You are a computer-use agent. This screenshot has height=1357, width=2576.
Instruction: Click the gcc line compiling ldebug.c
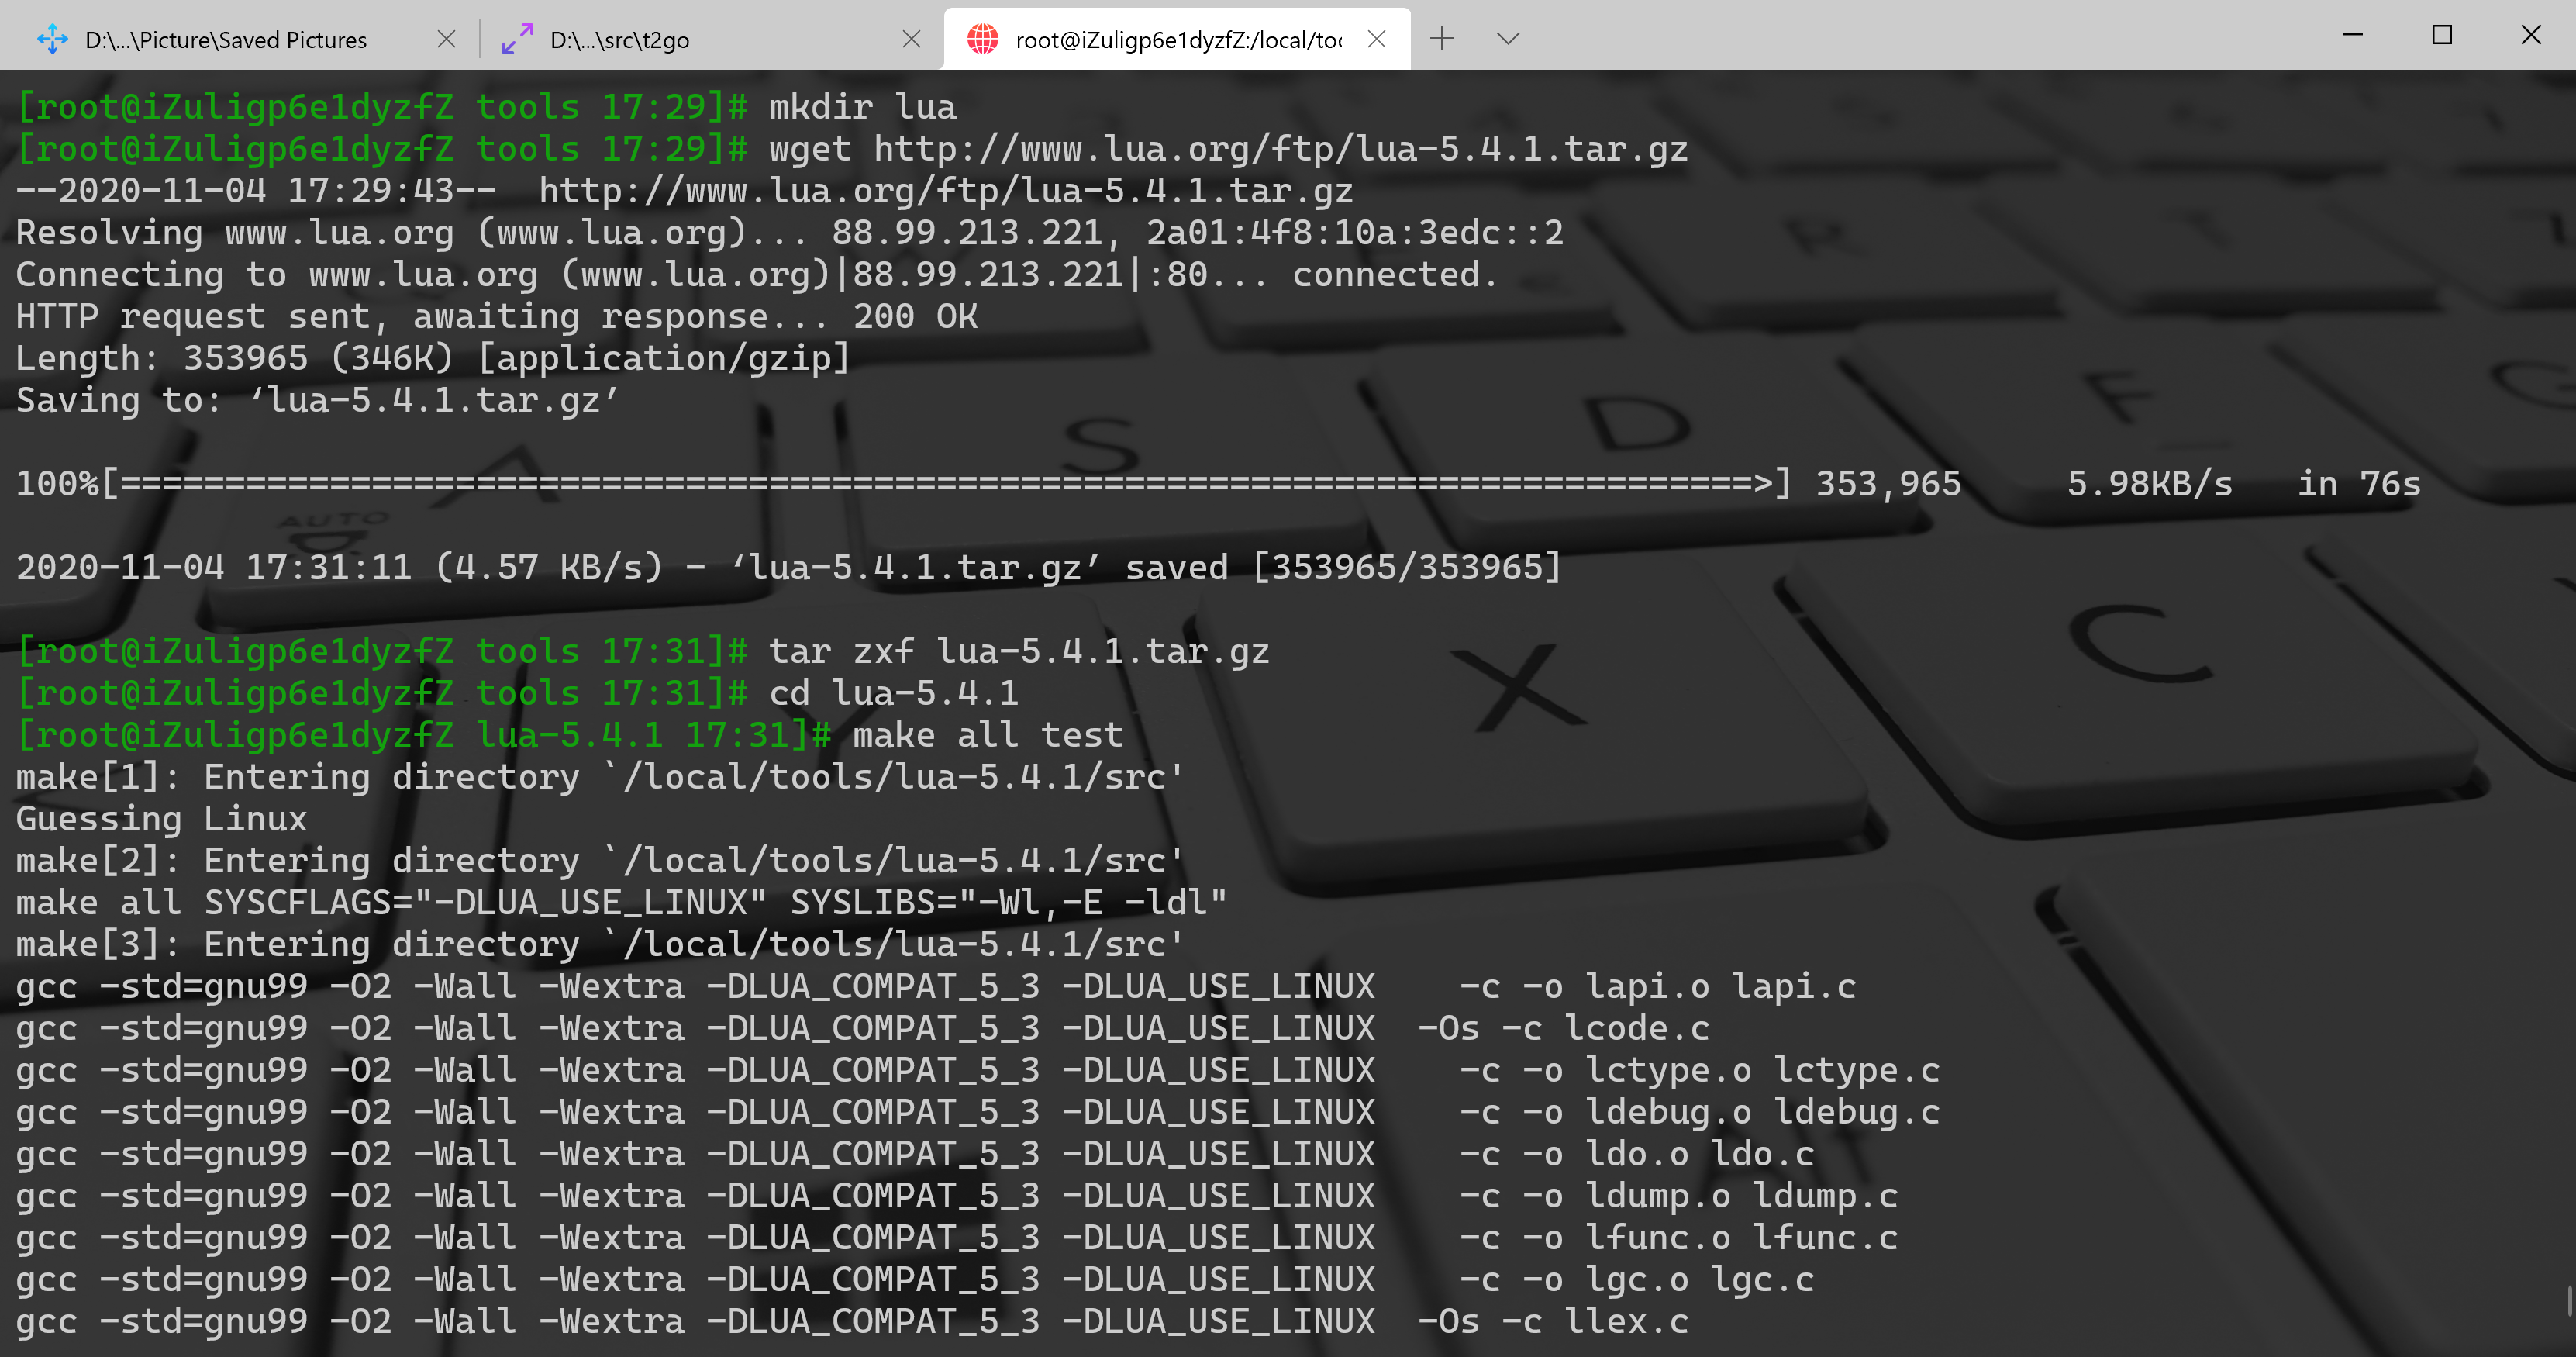977,1112
